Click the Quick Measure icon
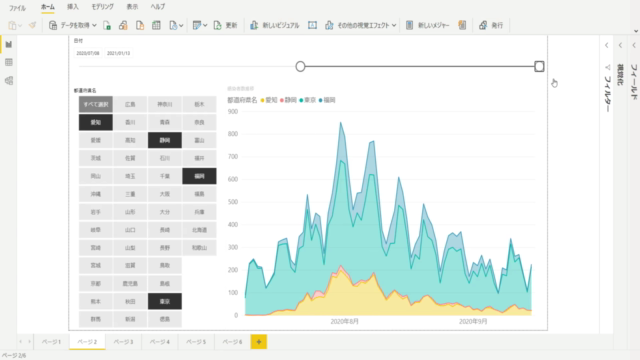 tap(462, 25)
